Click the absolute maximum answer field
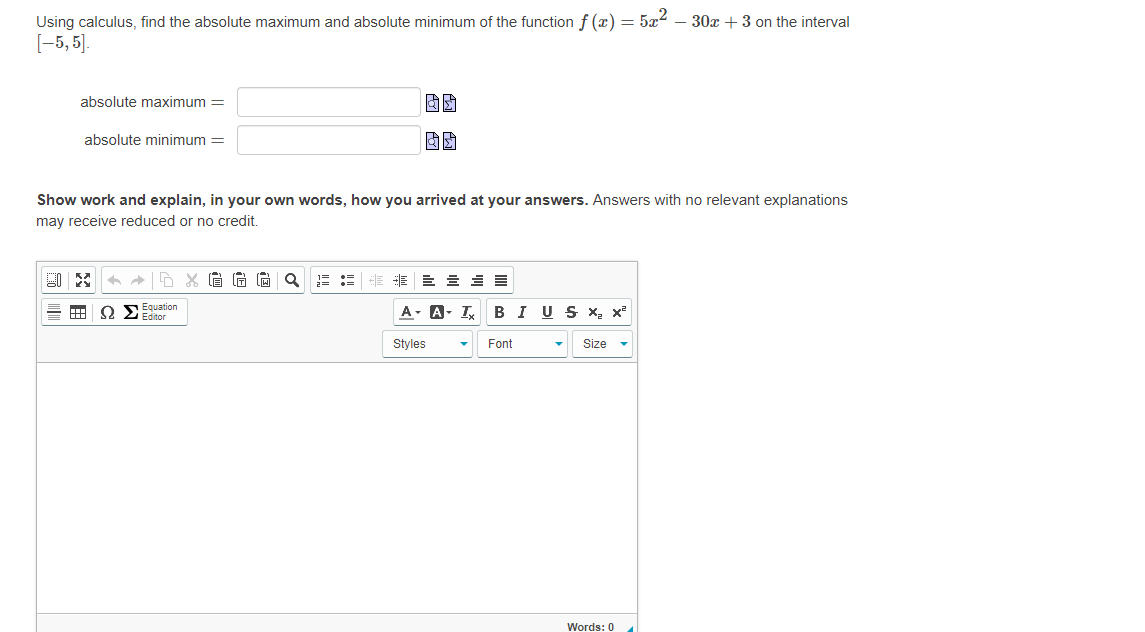 point(328,101)
